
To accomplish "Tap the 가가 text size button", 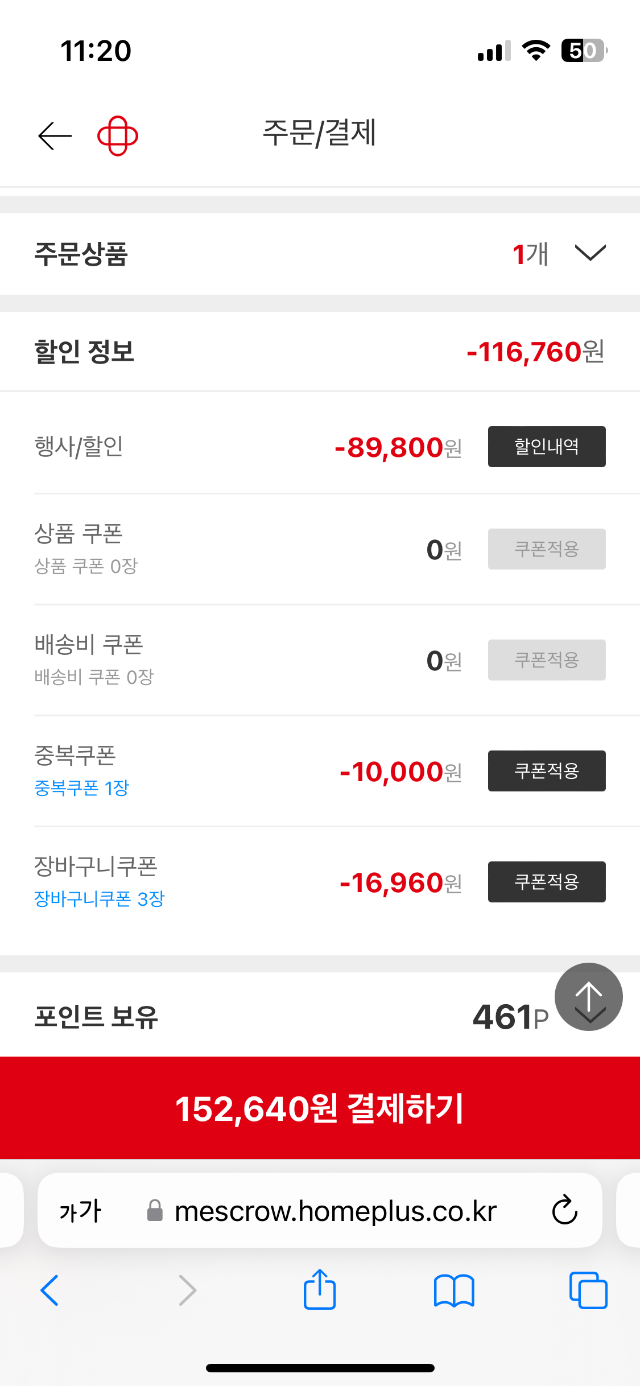I will 80,1212.
